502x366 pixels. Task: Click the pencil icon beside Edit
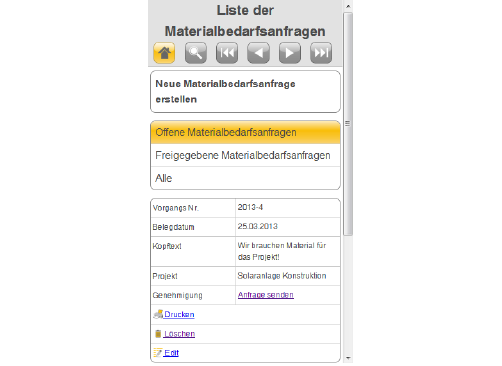click(x=158, y=352)
